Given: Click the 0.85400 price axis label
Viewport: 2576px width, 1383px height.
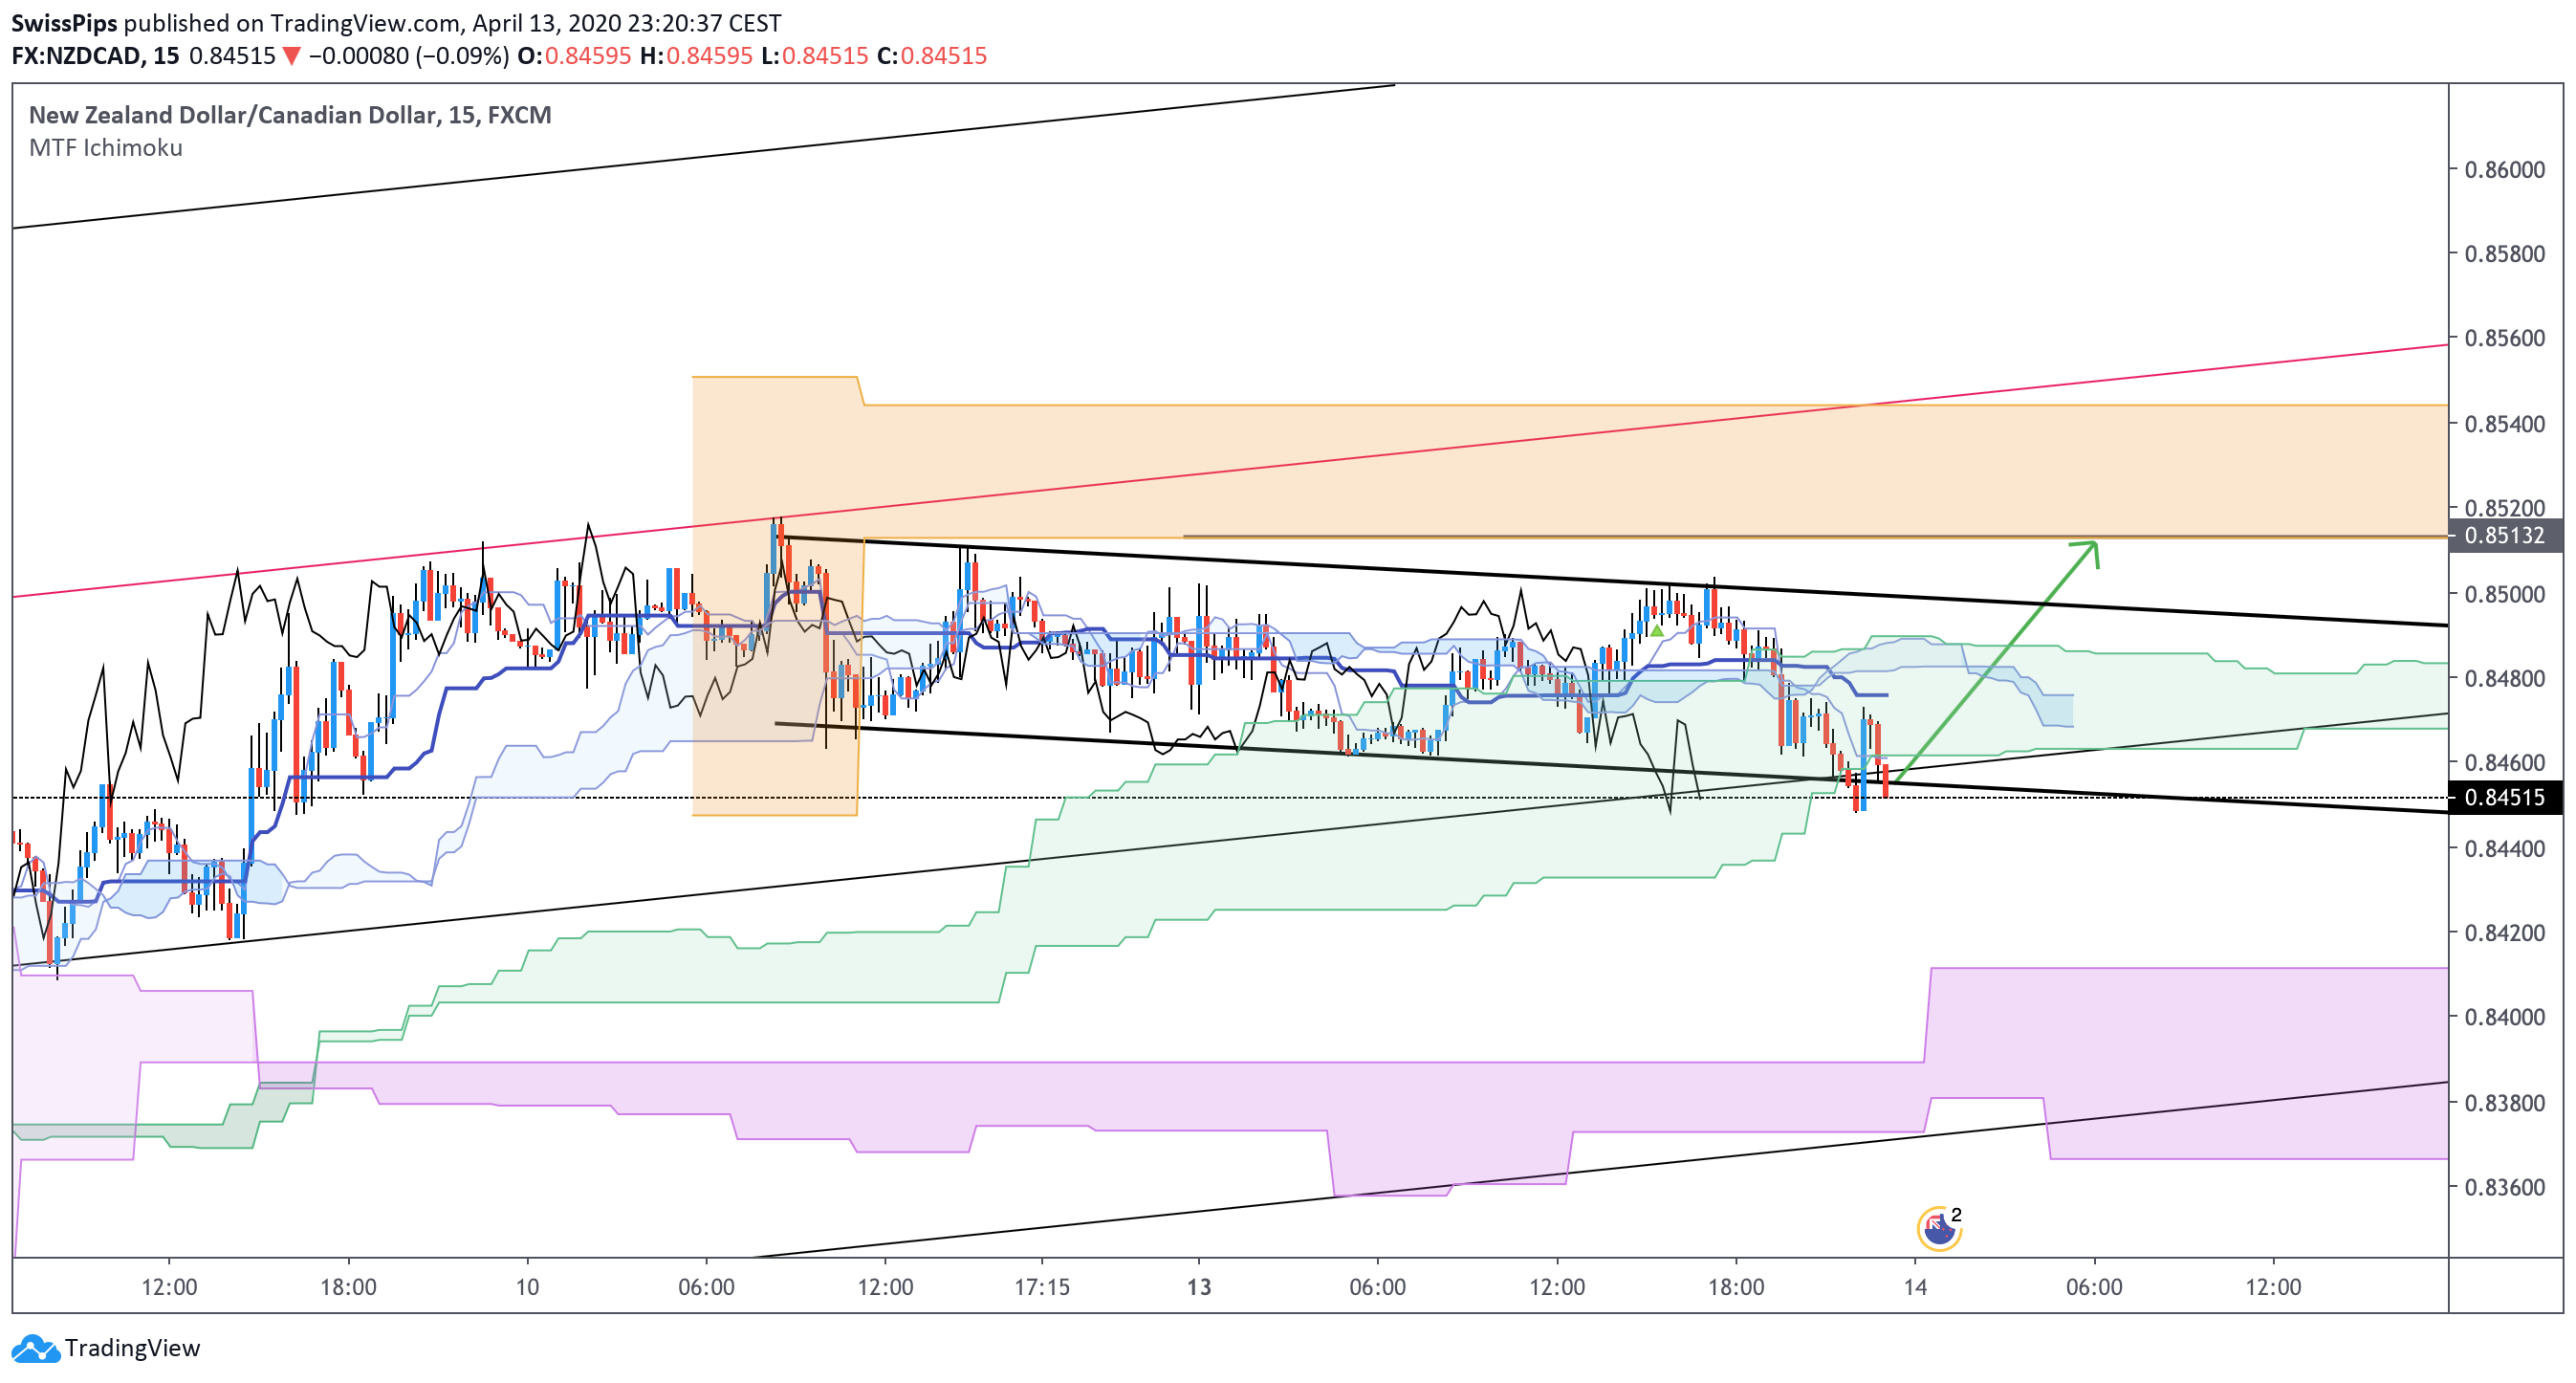Looking at the screenshot, I should (2505, 424).
